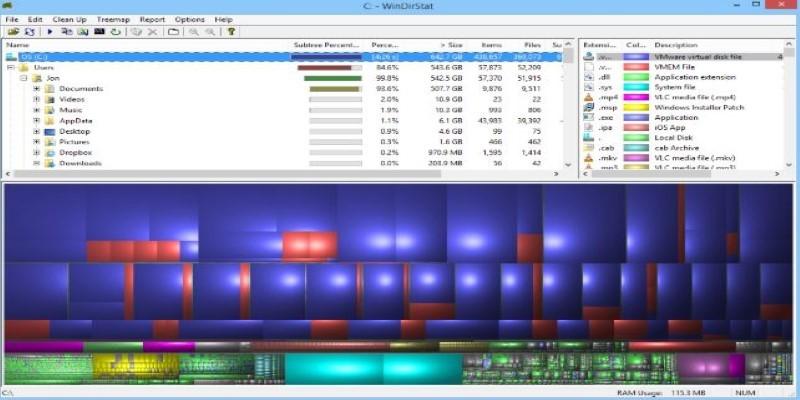Collapse the Jon user folder
800x400 pixels.
[23, 78]
